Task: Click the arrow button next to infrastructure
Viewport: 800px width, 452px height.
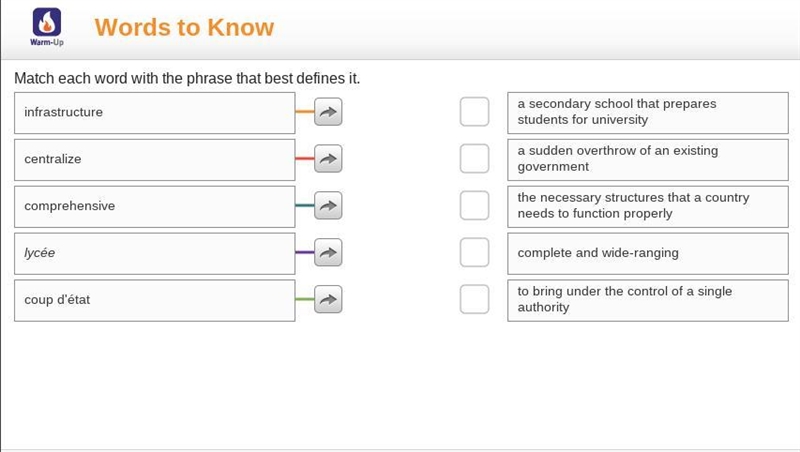Action: [x=328, y=112]
